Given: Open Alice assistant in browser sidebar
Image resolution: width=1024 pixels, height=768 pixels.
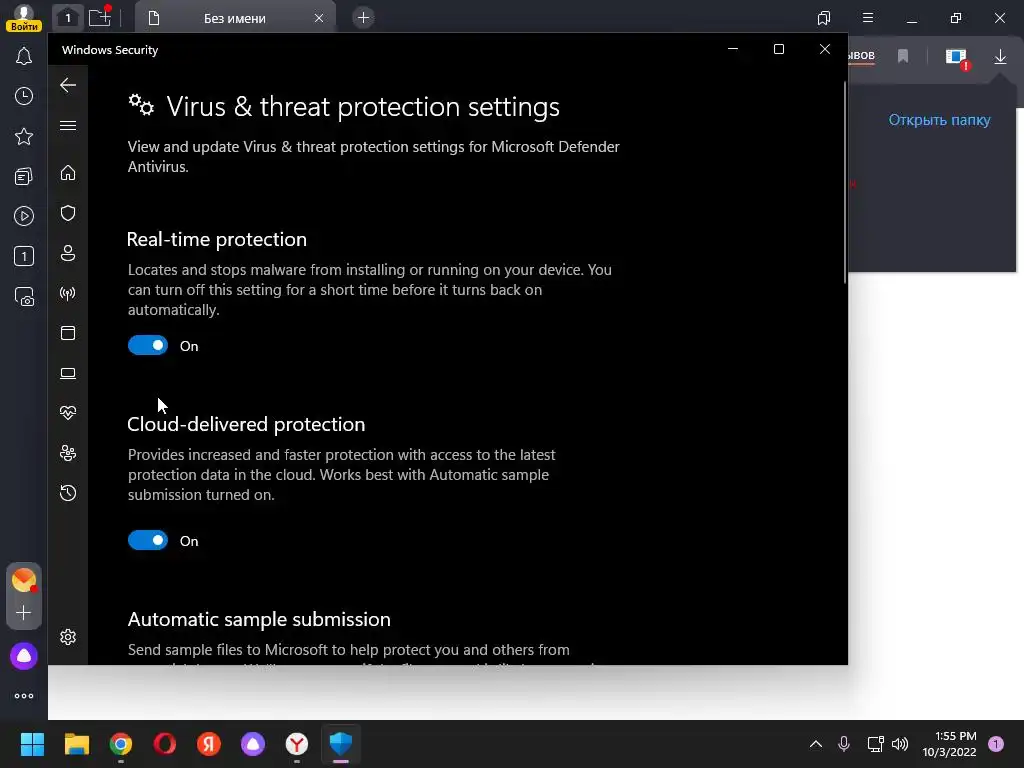Looking at the screenshot, I should [x=24, y=656].
